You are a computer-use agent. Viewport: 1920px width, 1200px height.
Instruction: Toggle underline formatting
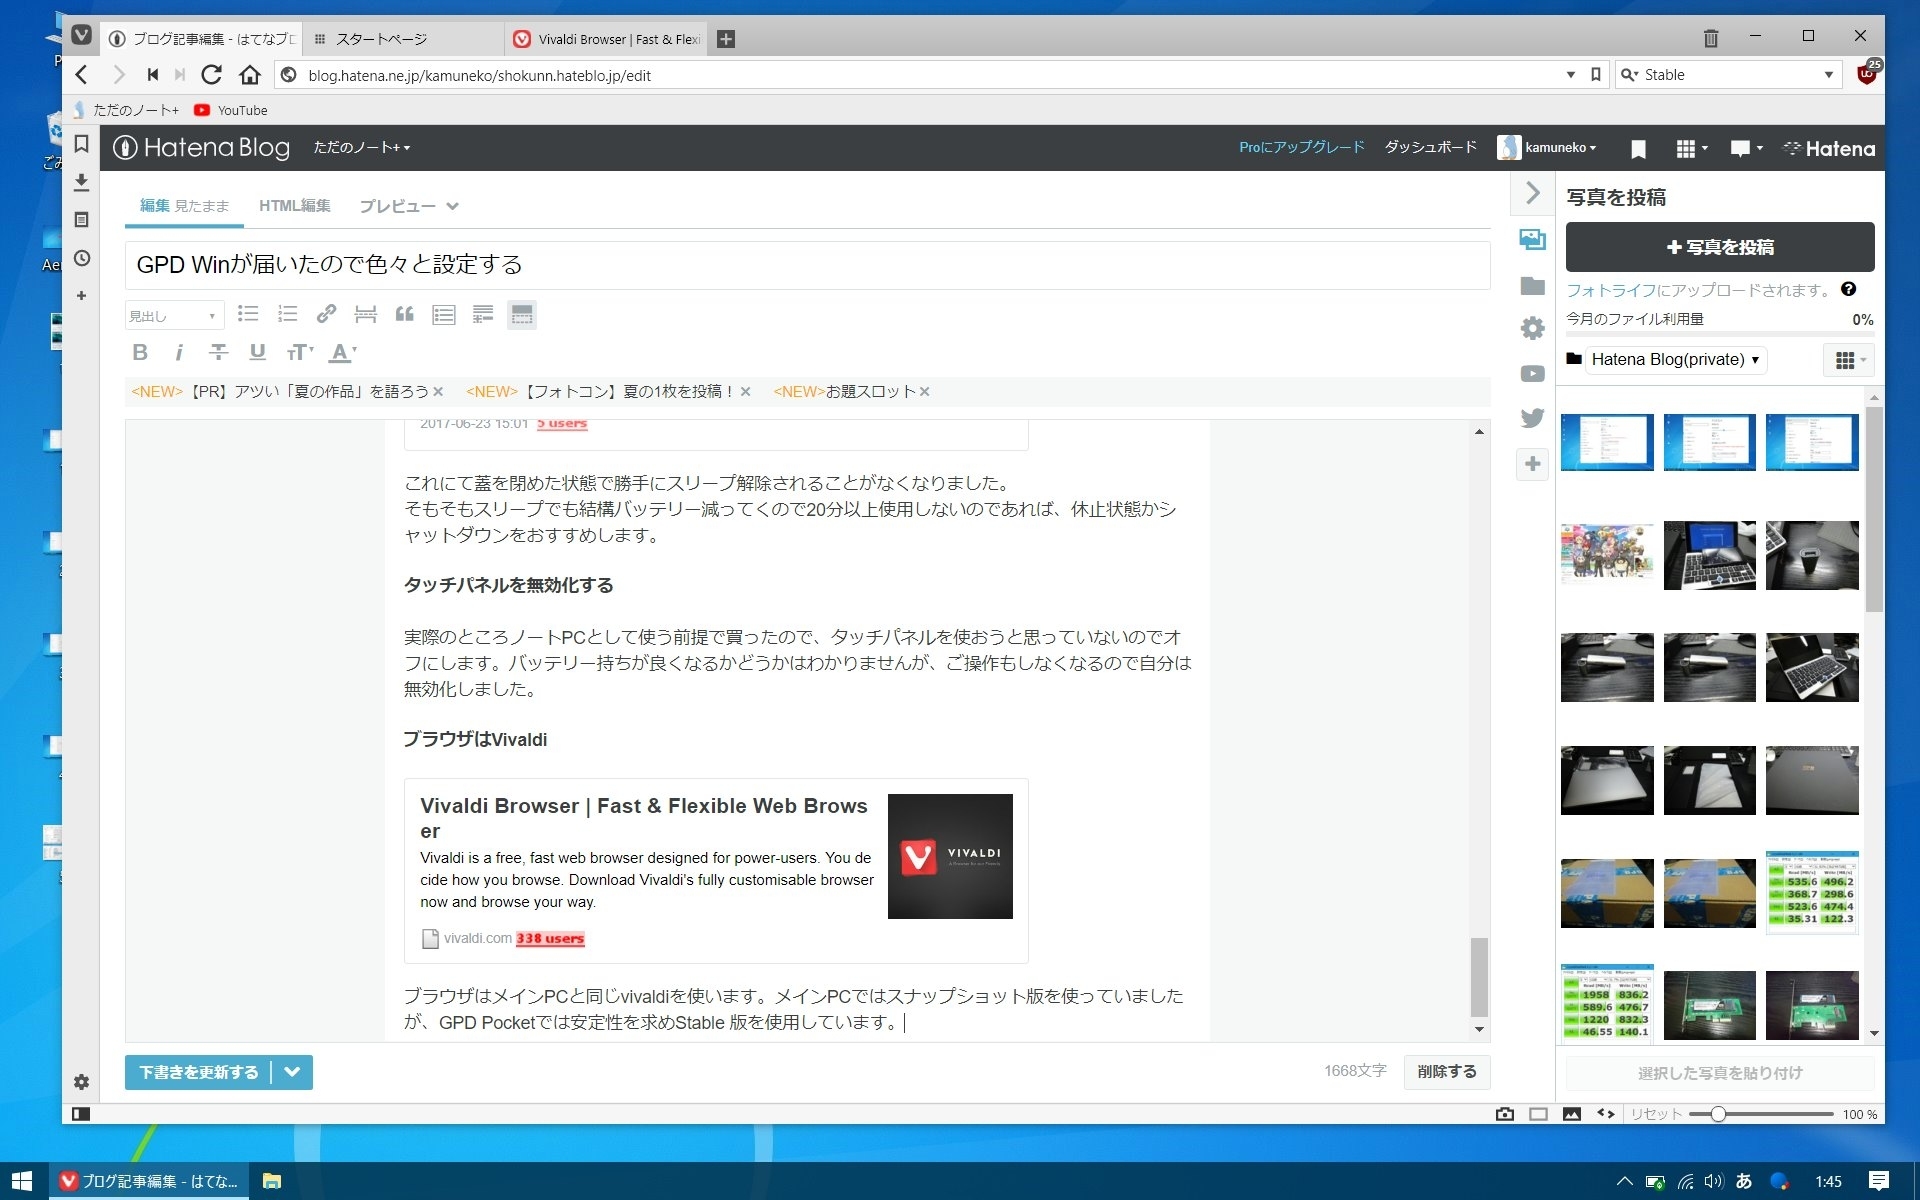(258, 352)
